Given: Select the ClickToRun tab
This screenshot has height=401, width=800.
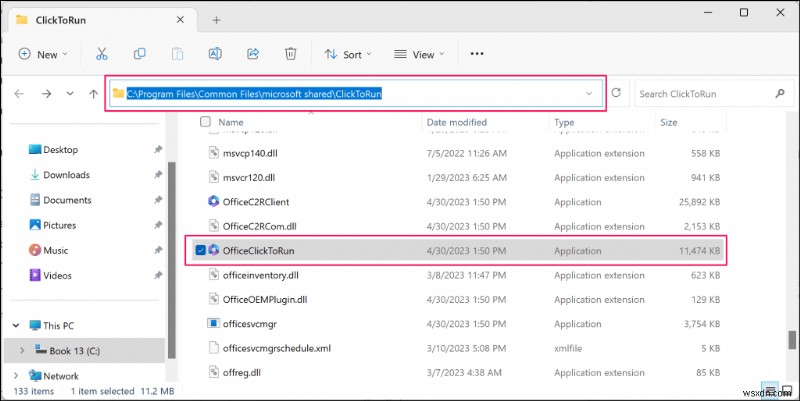Looking at the screenshot, I should tap(100, 20).
